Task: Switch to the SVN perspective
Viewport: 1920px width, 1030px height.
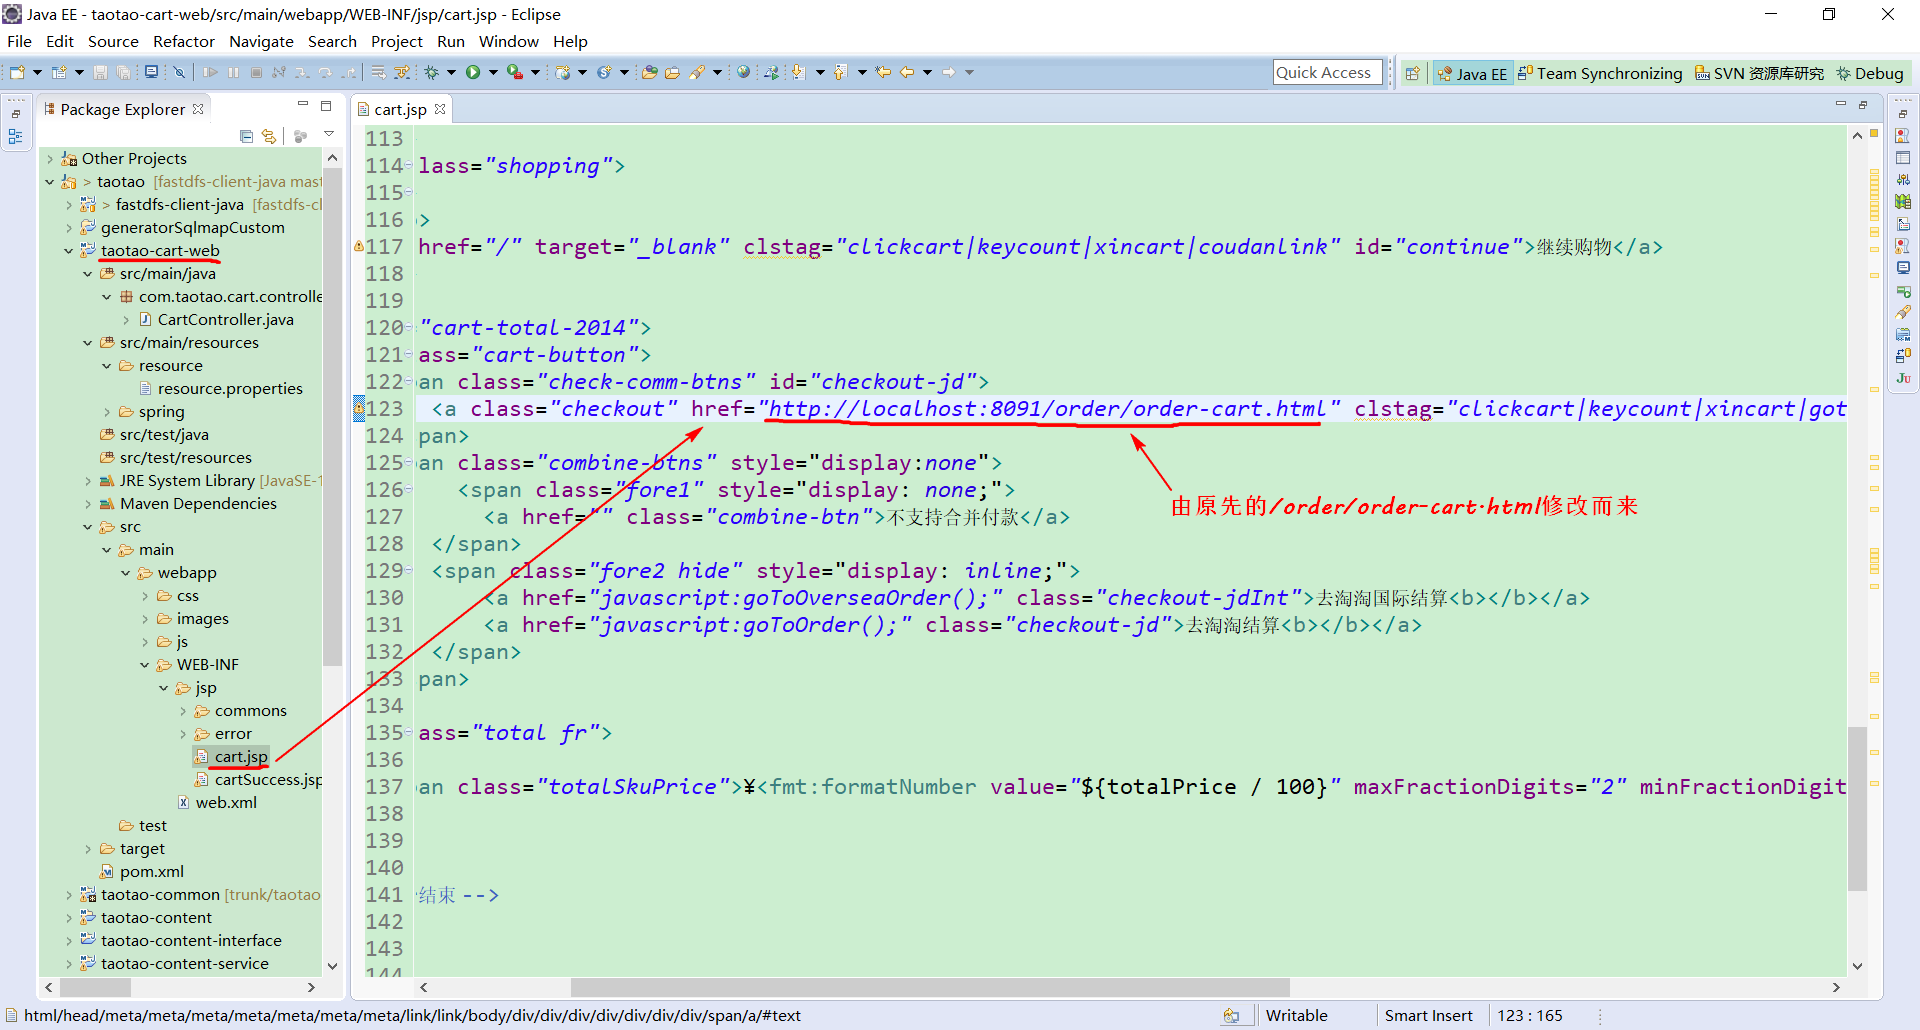Action: 1759,73
